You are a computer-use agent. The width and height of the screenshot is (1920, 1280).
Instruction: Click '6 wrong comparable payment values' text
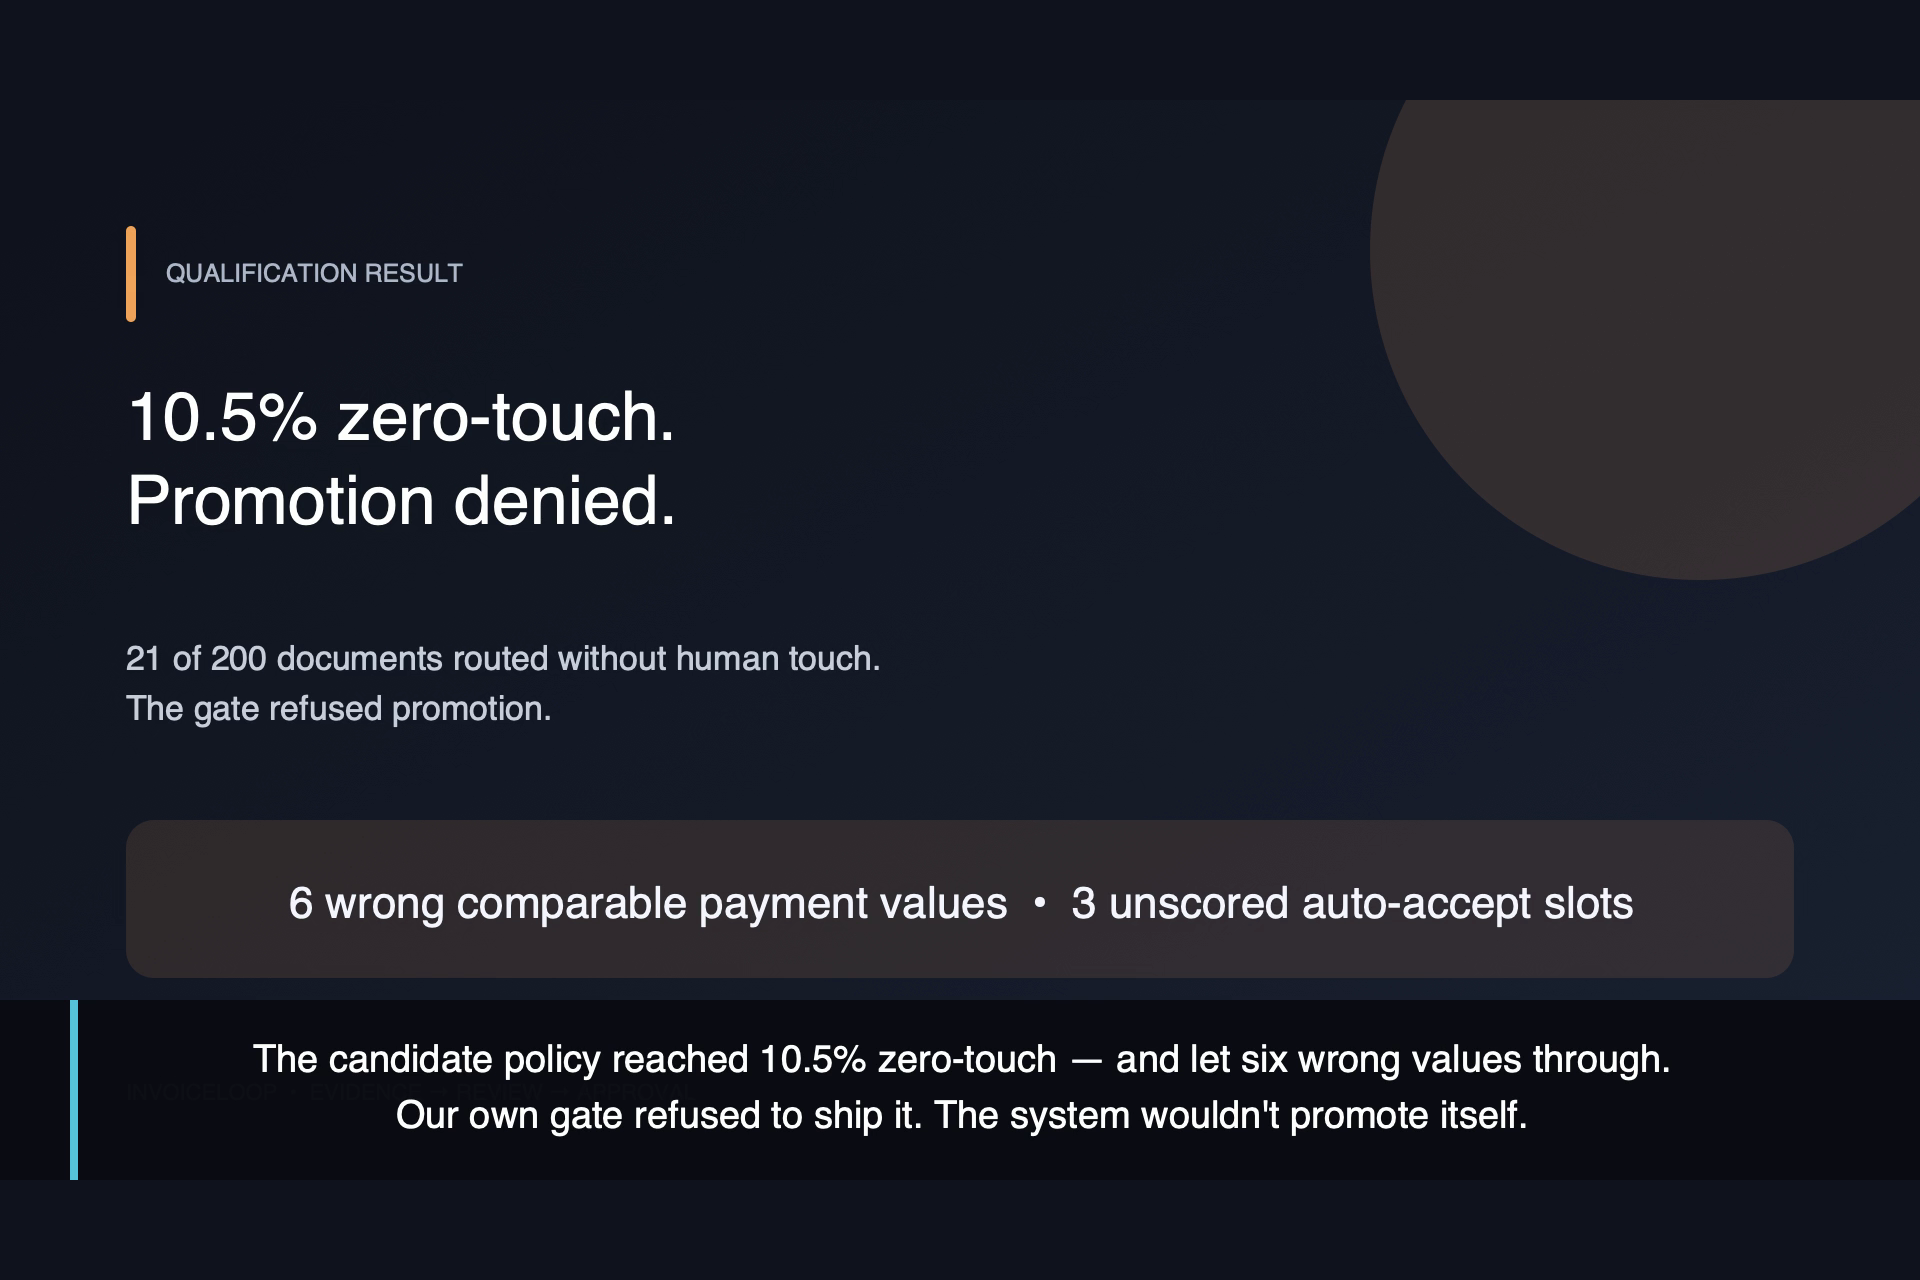[648, 903]
